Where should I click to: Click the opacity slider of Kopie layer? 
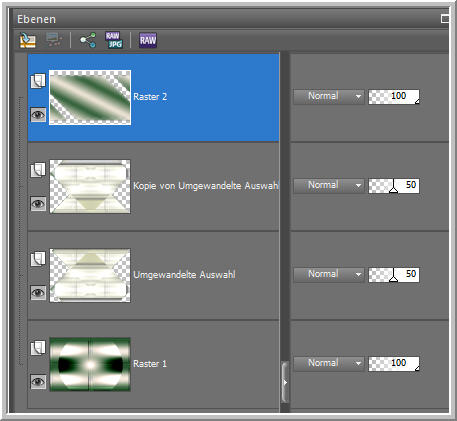point(394,186)
